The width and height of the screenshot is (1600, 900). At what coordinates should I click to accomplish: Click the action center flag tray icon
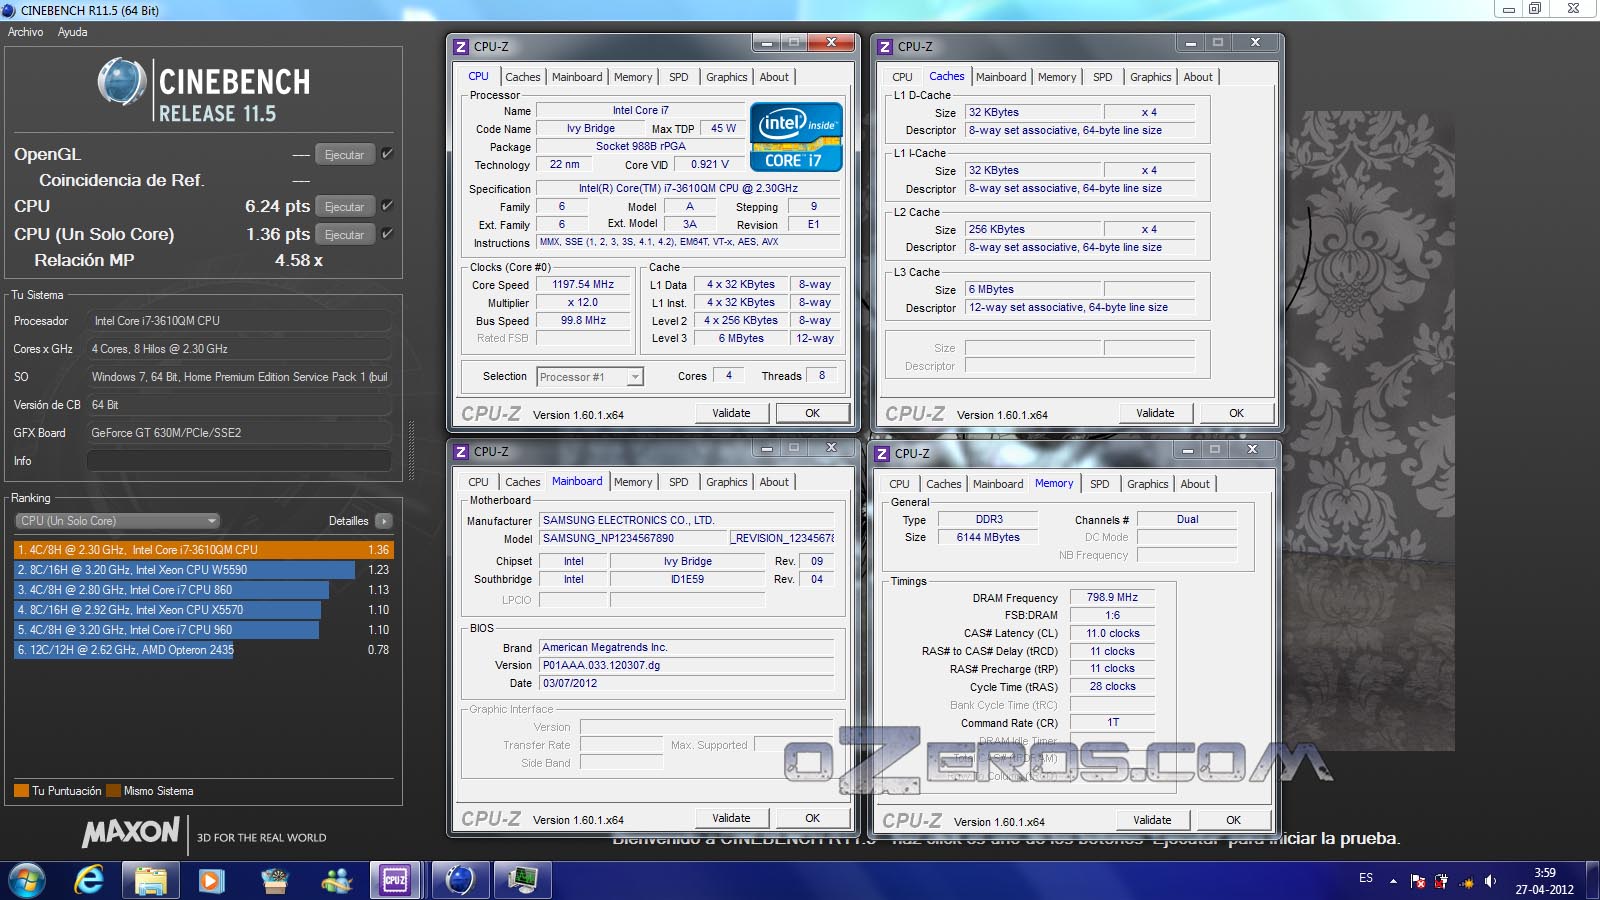[x=1418, y=881]
